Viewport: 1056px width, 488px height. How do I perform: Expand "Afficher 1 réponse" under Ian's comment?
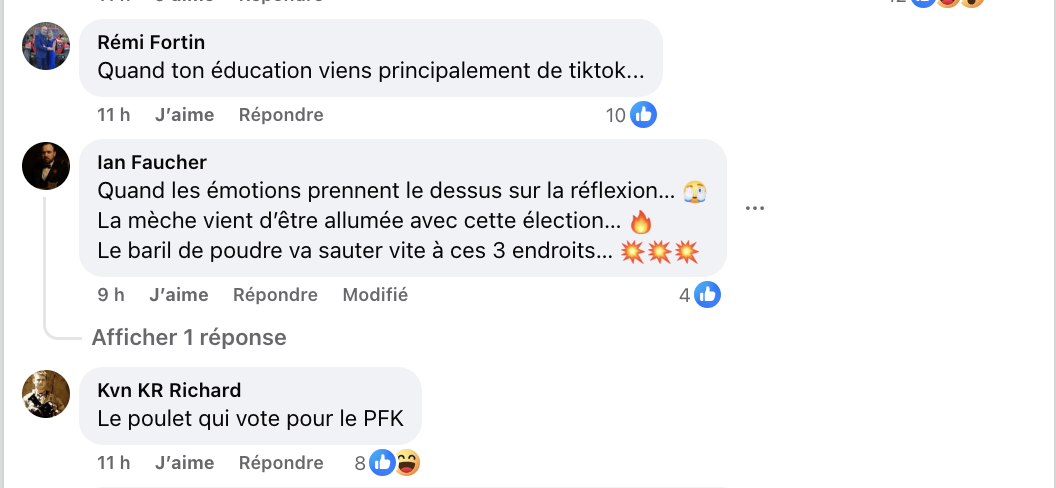click(189, 338)
